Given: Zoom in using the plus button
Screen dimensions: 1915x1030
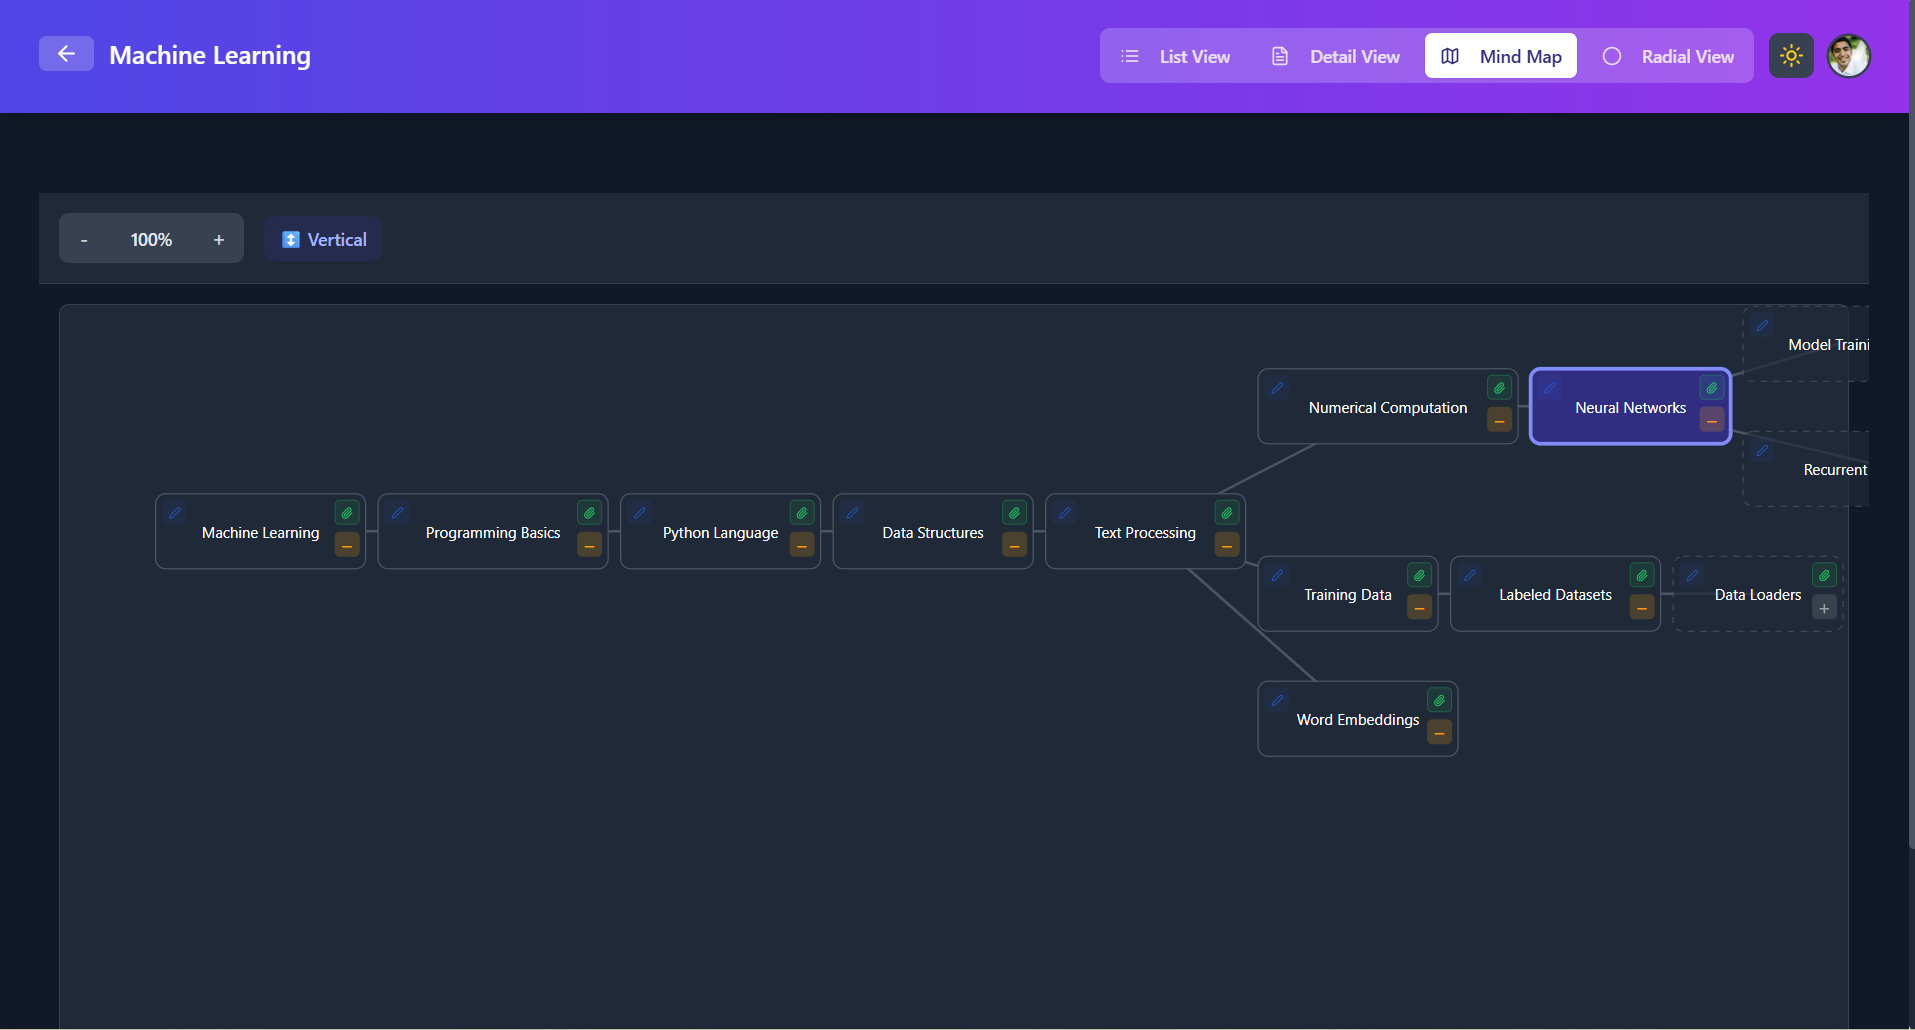Looking at the screenshot, I should pos(218,239).
